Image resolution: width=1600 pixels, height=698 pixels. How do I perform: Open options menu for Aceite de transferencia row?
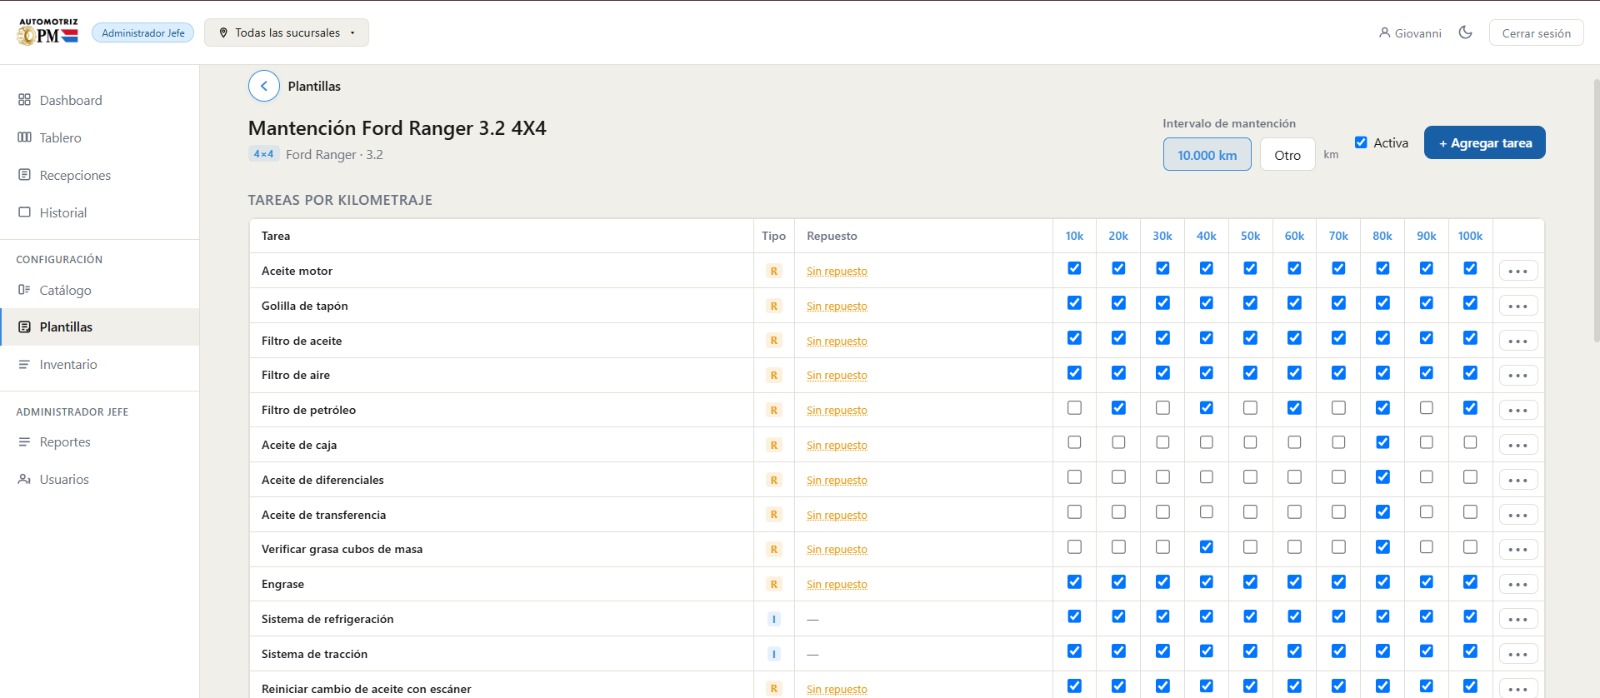pyautogui.click(x=1518, y=515)
